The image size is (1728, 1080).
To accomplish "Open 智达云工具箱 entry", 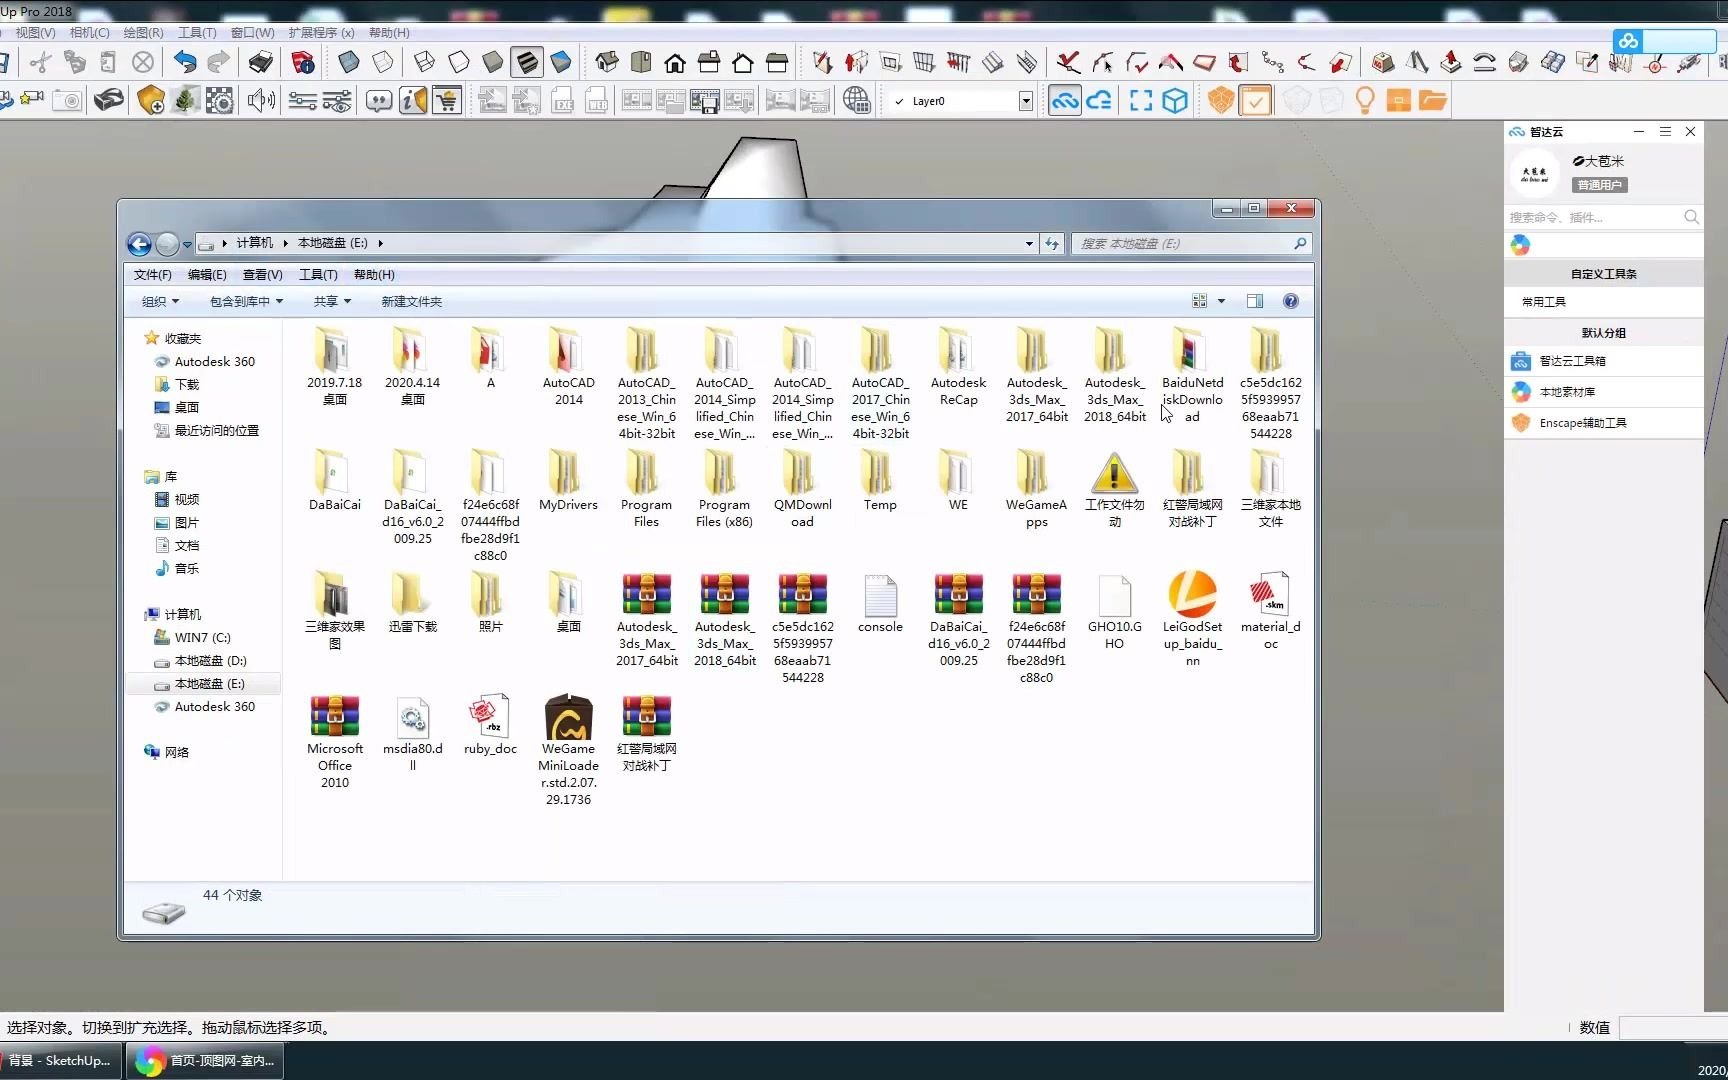I will 1604,361.
